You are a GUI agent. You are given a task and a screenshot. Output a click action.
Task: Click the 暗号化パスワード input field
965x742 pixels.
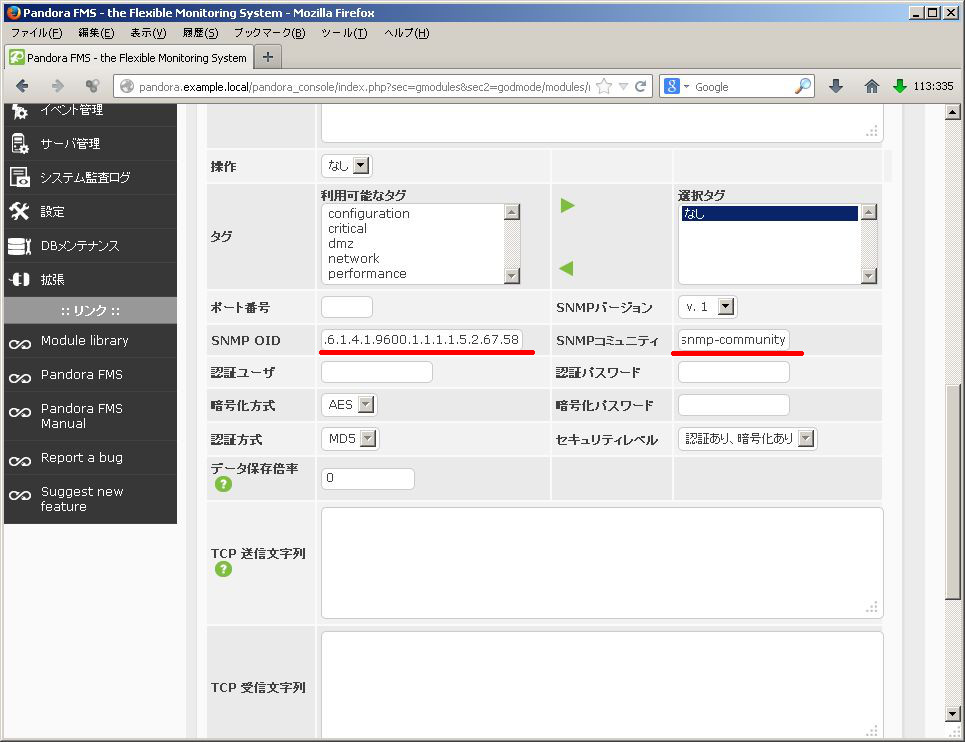[734, 405]
